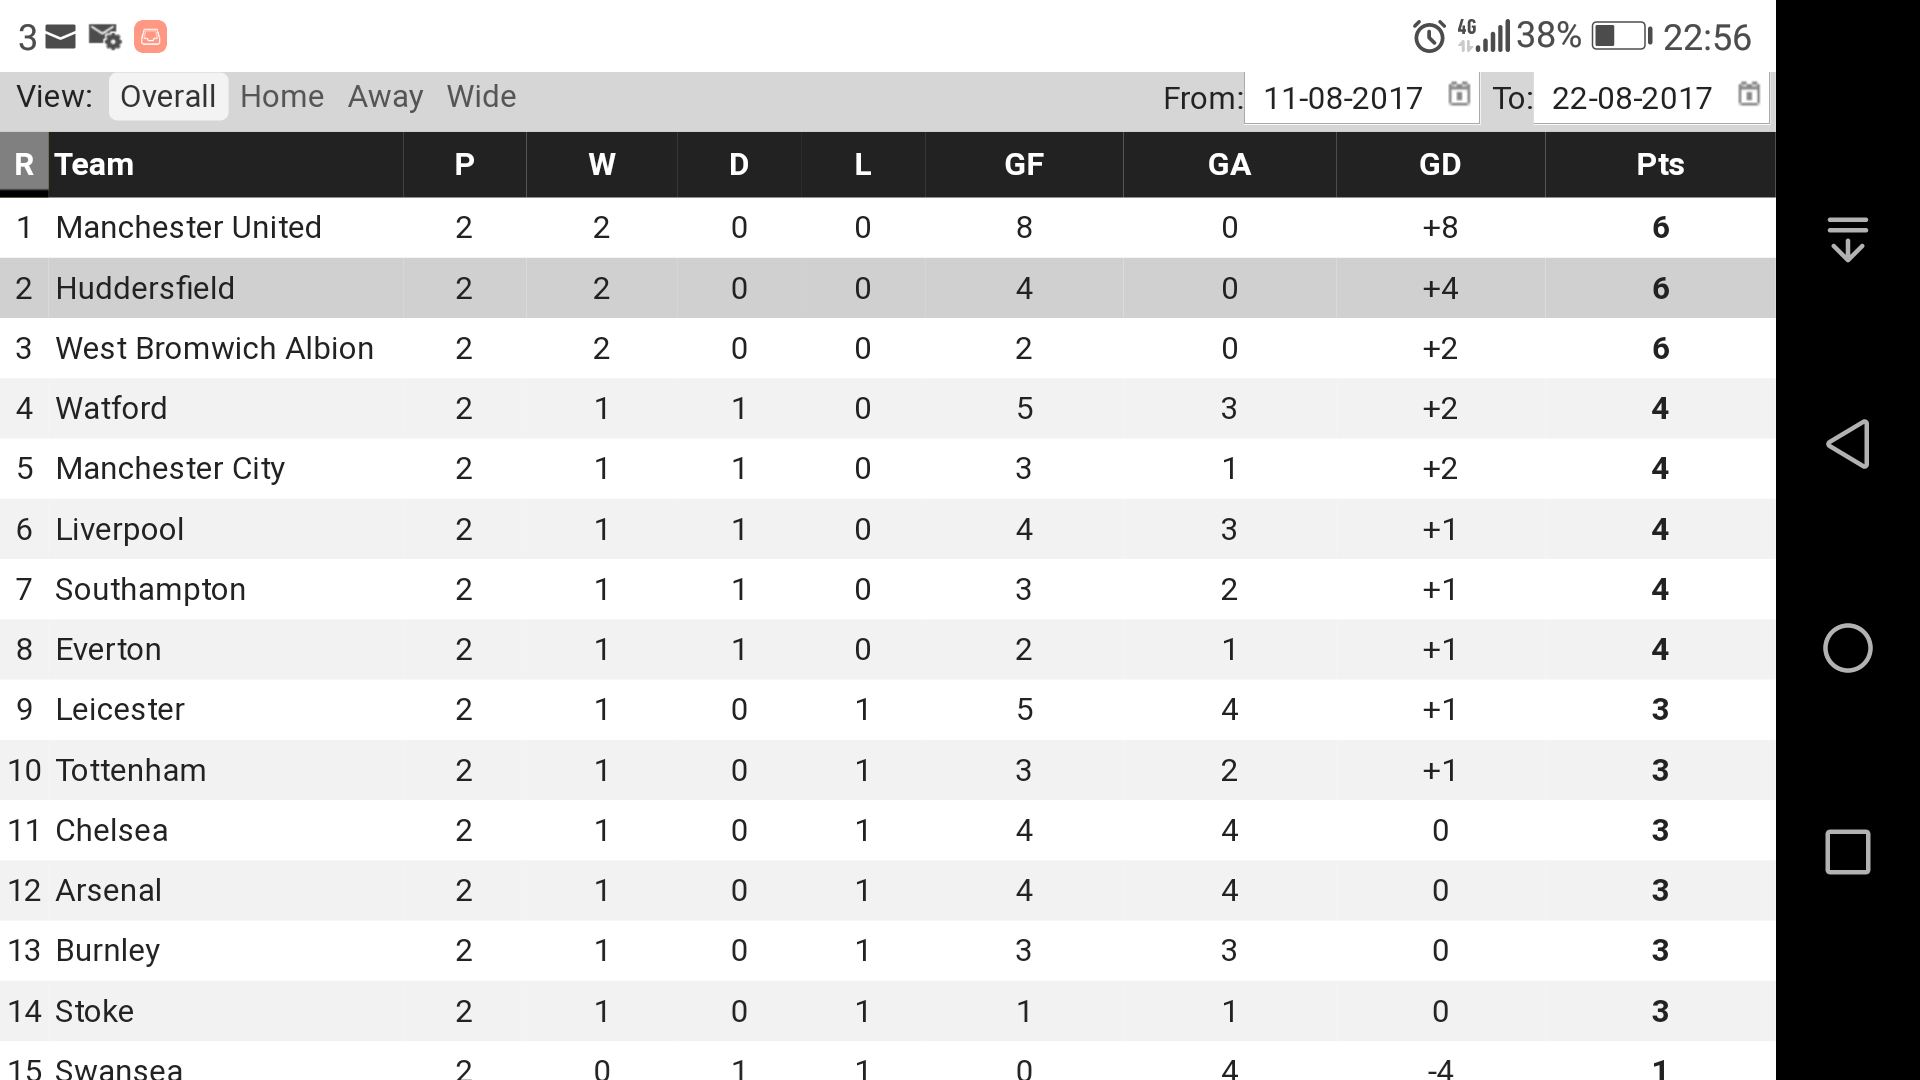Switch to the Home view tab
This screenshot has height=1080, width=1920.
click(x=282, y=97)
